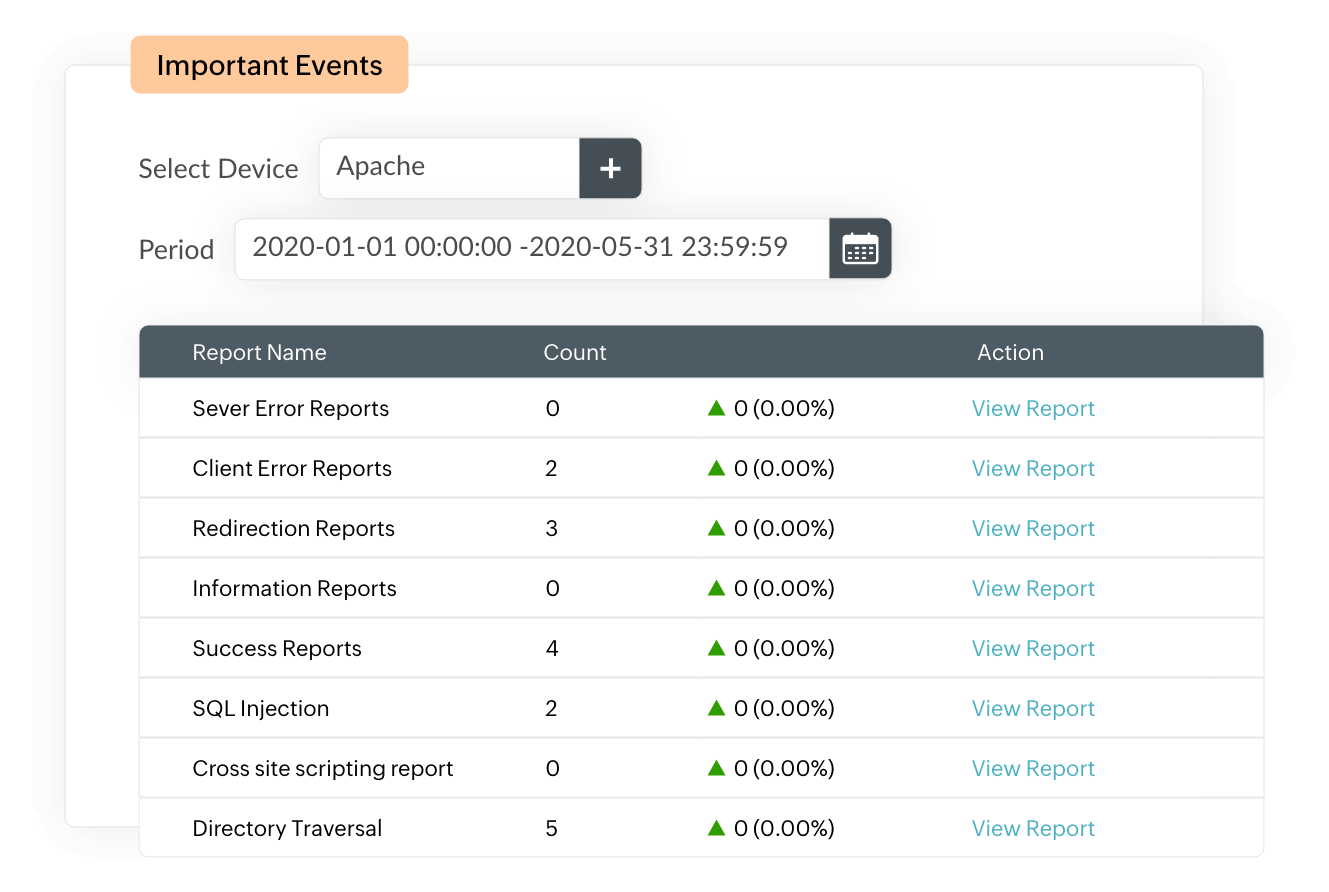Image resolution: width=1329 pixels, height=892 pixels.
Task: View Report for Redirection Reports
Action: click(x=1033, y=528)
